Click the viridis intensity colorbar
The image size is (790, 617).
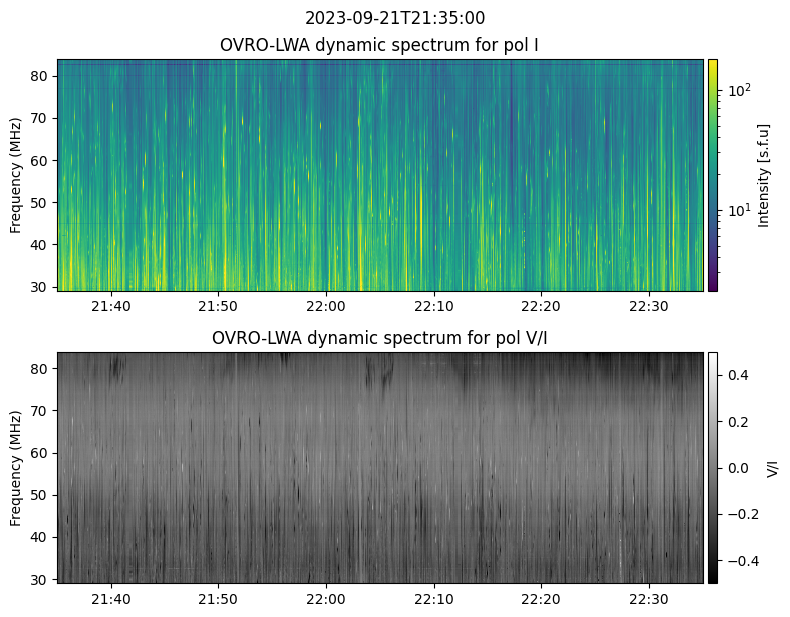(713, 175)
